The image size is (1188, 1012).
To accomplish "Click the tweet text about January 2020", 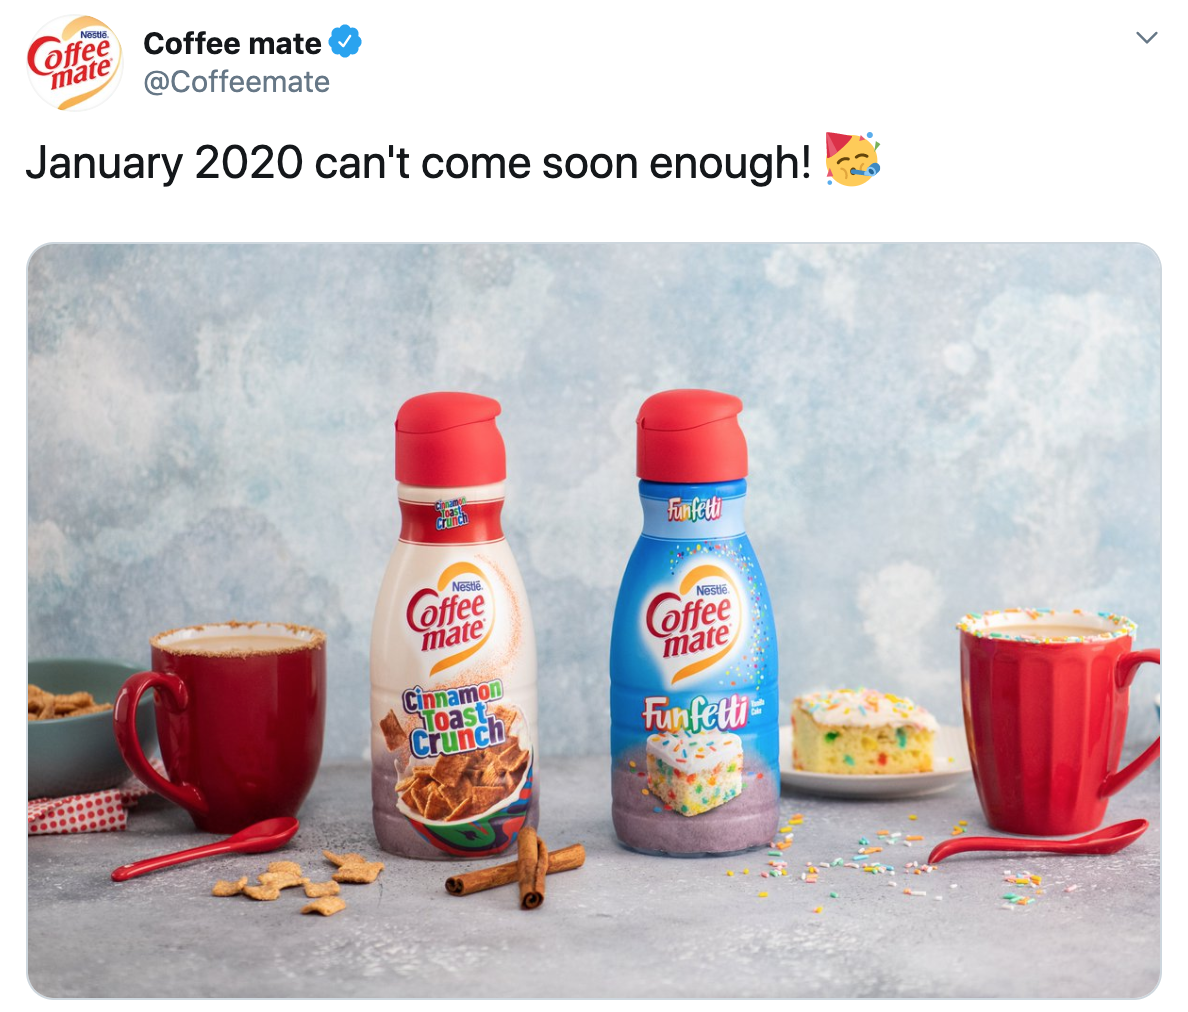I will pyautogui.click(x=418, y=162).
